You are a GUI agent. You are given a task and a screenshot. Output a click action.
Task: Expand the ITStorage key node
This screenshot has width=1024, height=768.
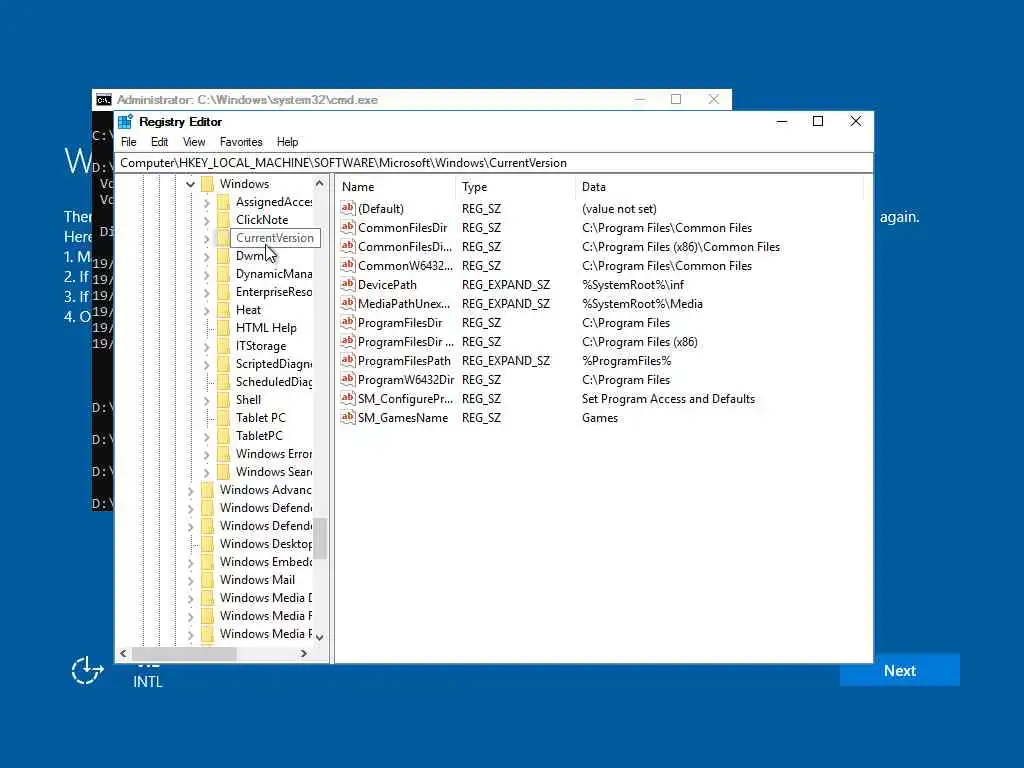(x=206, y=347)
